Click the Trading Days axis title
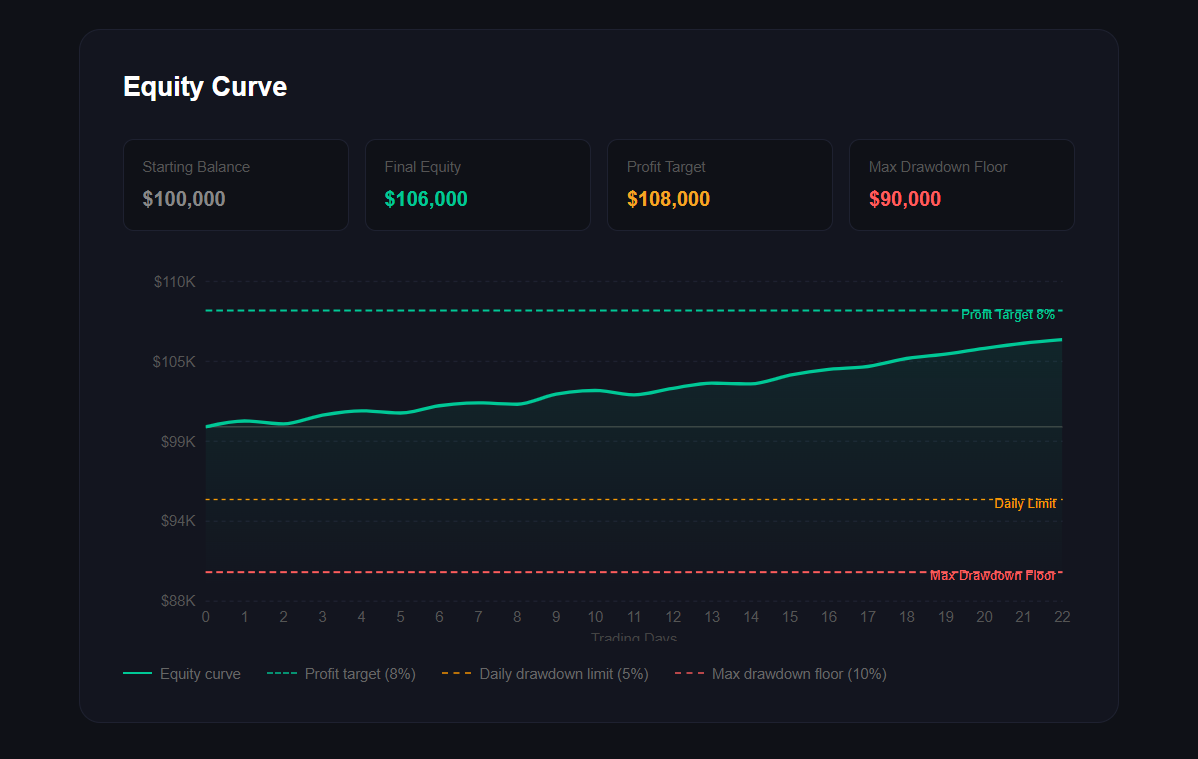The width and height of the screenshot is (1198, 759). coord(633,637)
